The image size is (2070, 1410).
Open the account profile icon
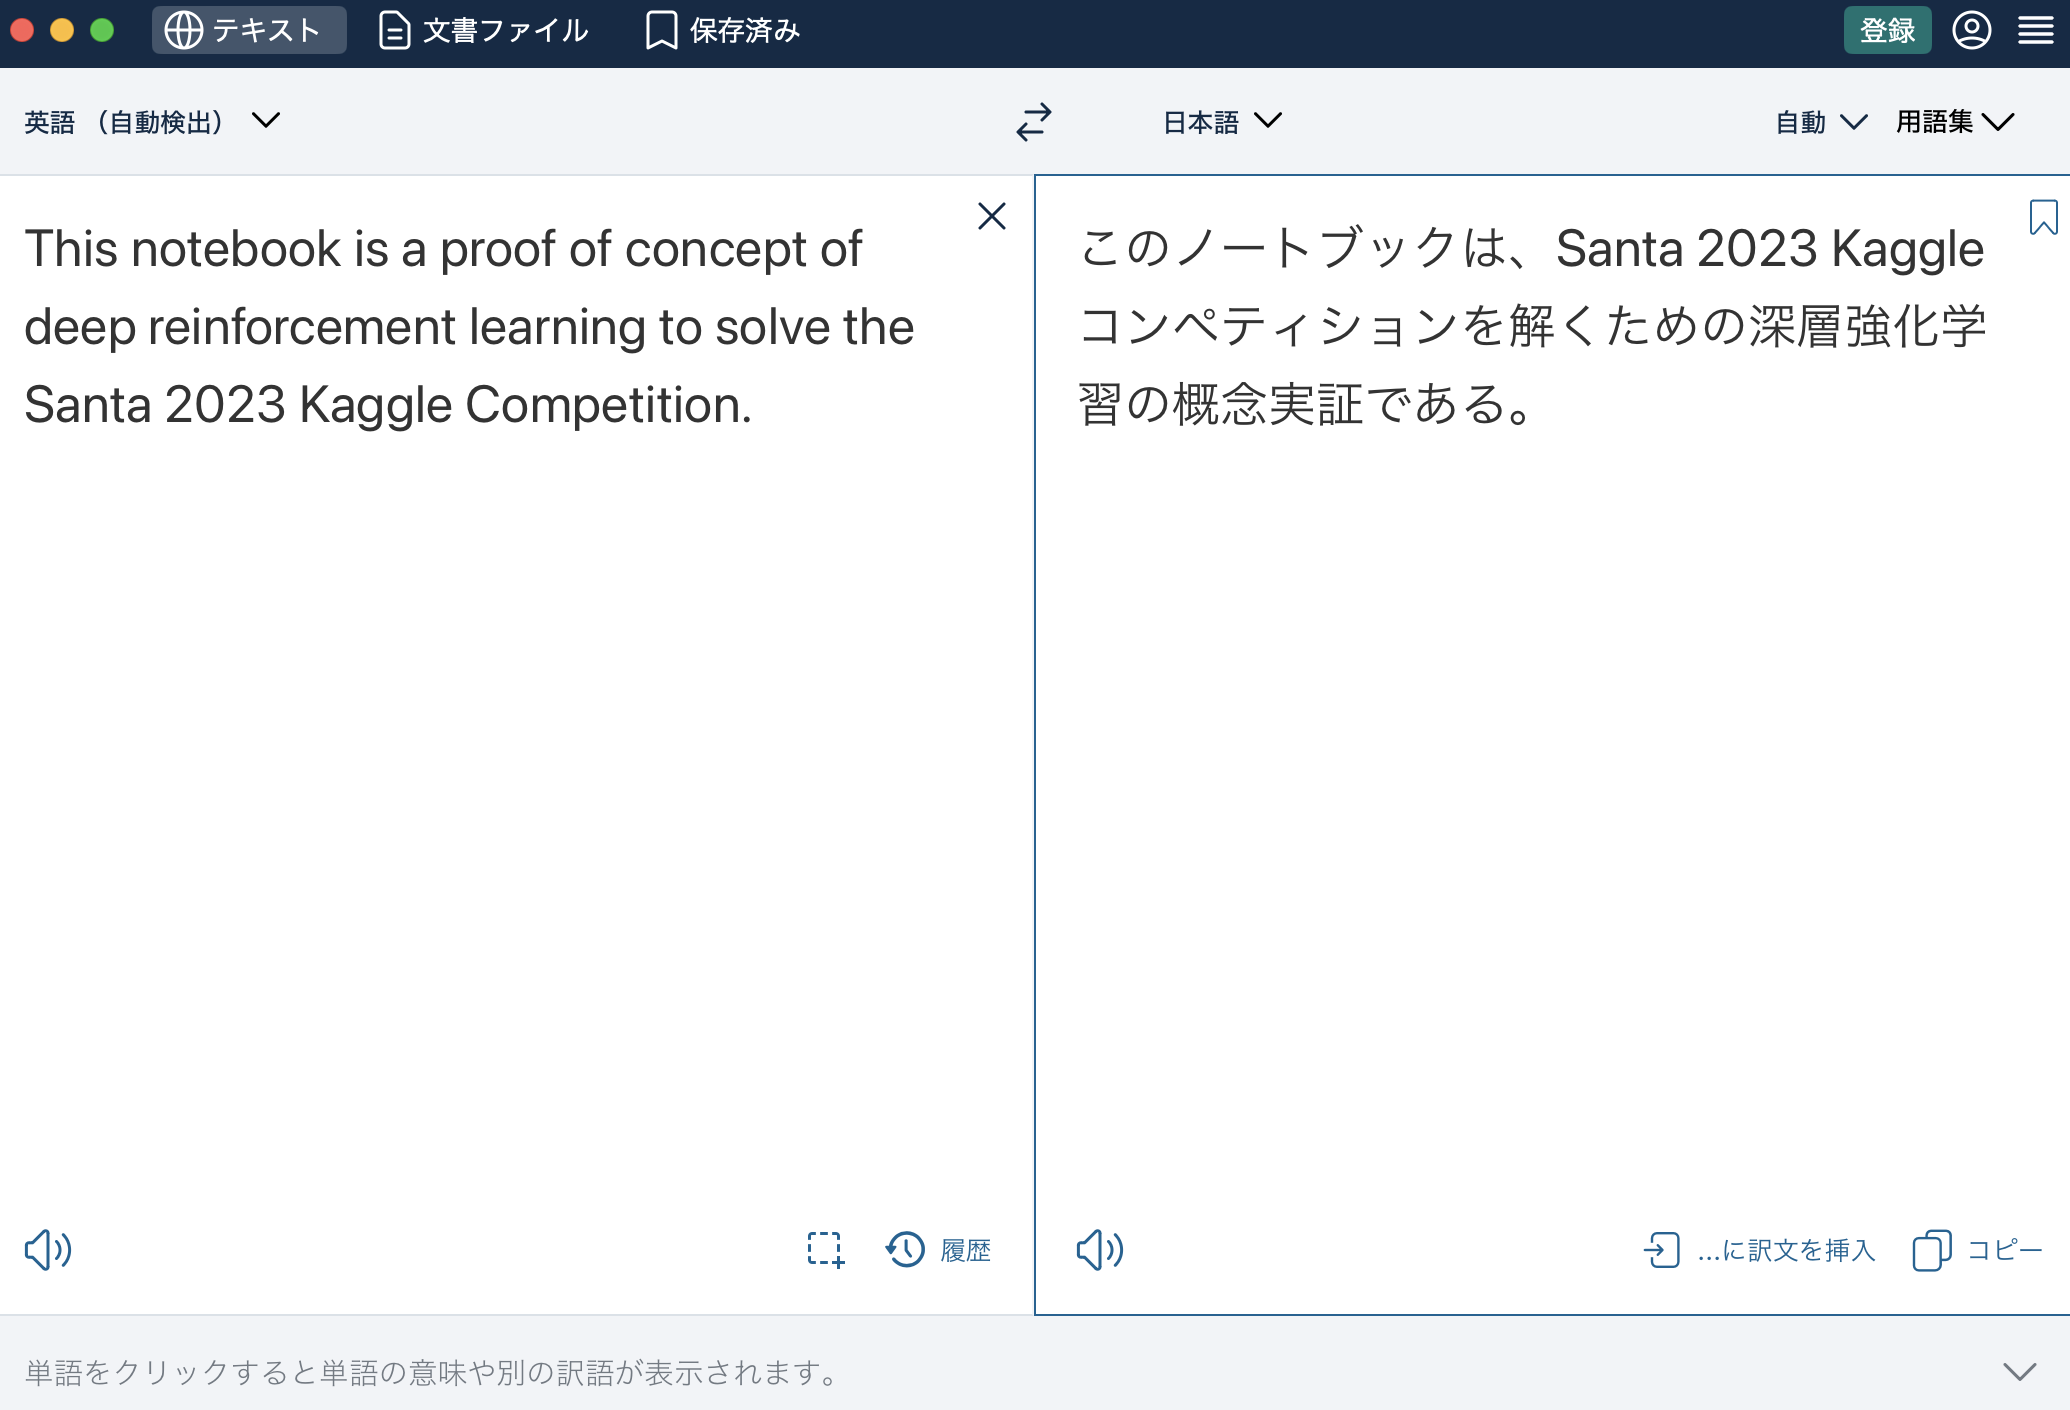[x=1971, y=30]
